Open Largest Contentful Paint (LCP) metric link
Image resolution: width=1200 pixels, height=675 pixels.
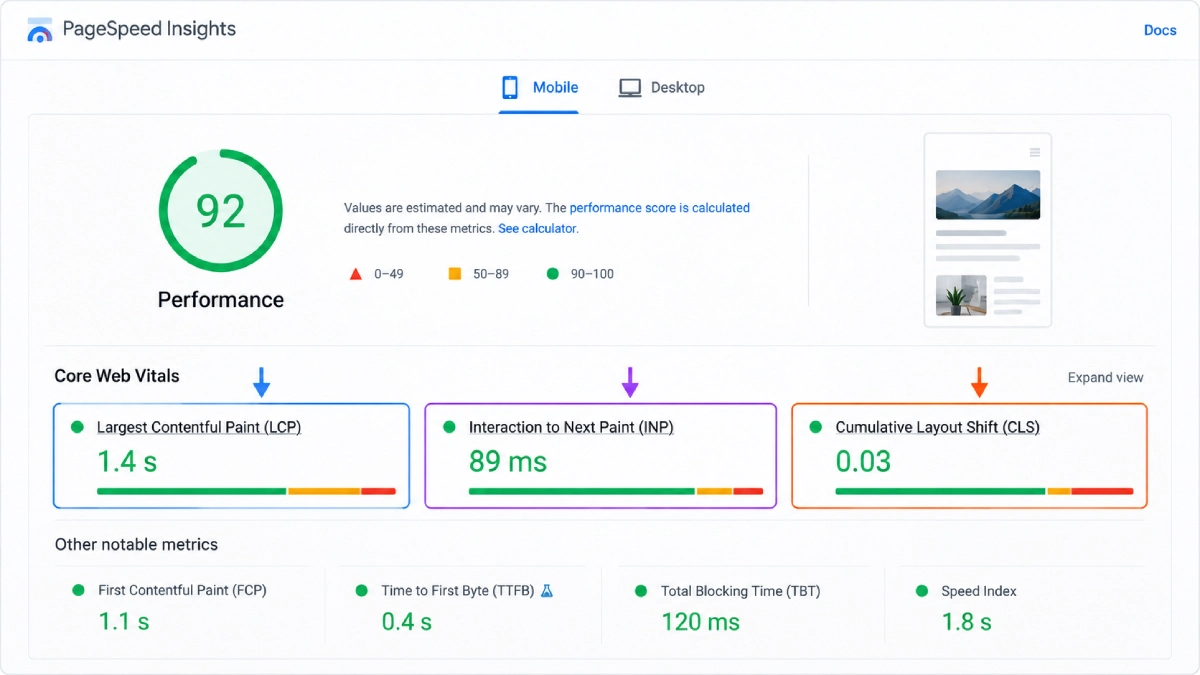tap(199, 427)
